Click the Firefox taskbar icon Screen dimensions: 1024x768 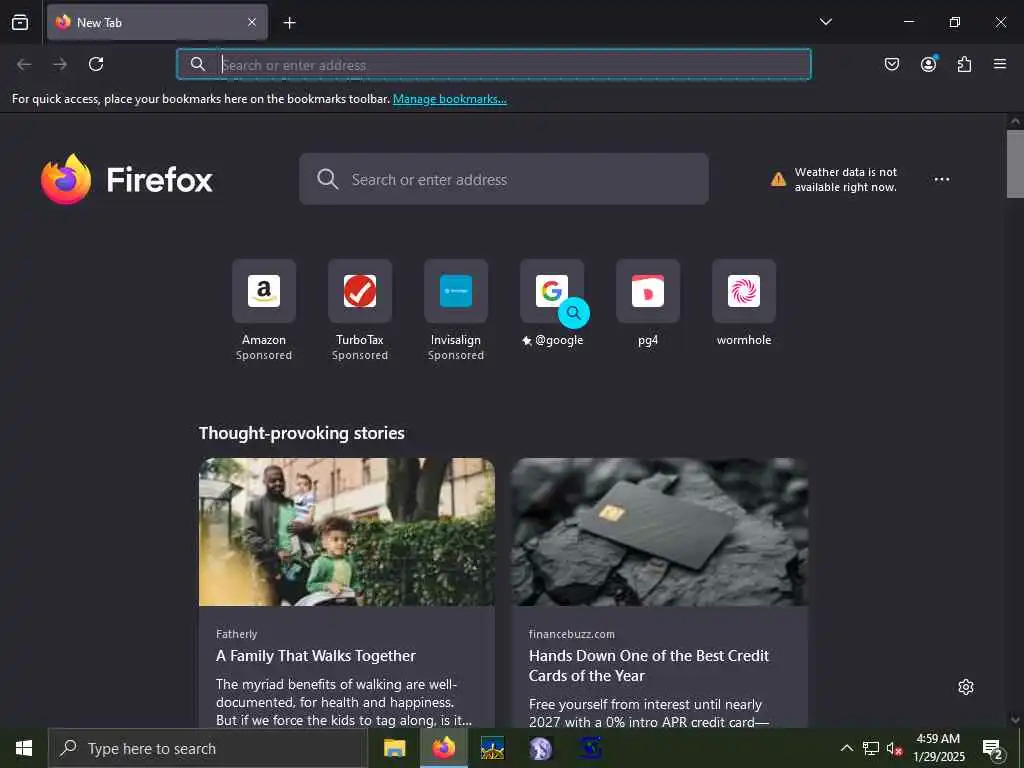click(x=443, y=748)
